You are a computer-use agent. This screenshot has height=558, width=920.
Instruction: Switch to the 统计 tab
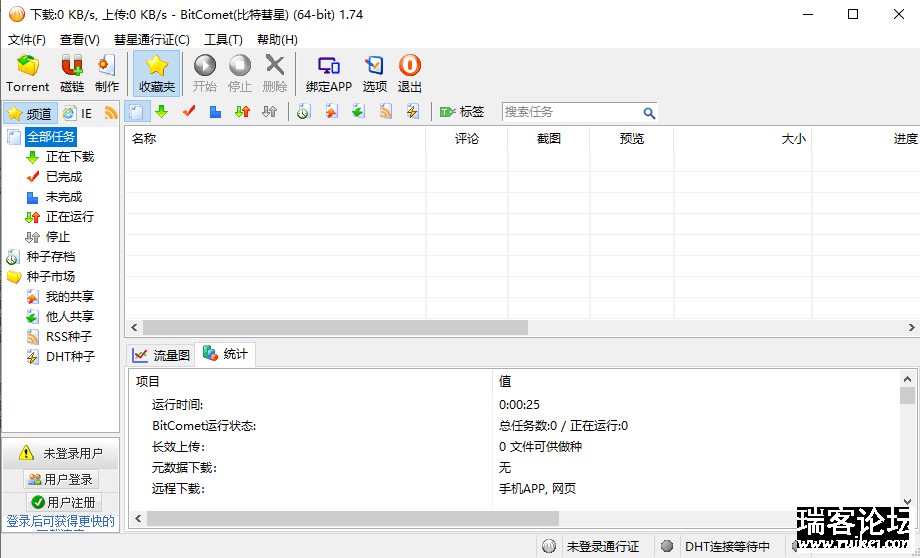tap(225, 354)
